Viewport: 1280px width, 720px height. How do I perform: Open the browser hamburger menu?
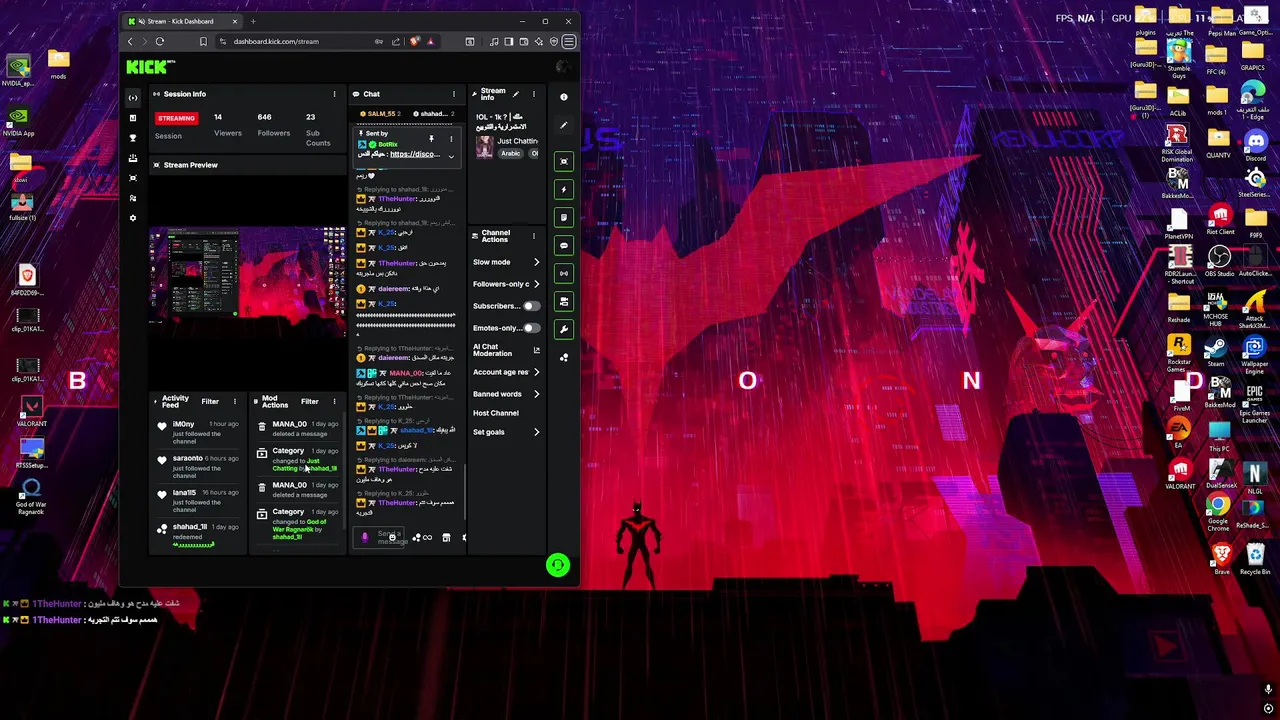569,42
